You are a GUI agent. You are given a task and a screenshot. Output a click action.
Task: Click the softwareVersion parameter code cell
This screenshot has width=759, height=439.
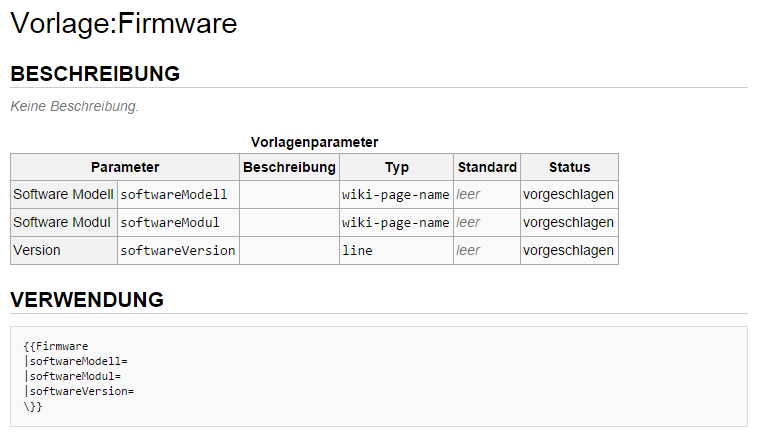tap(178, 251)
